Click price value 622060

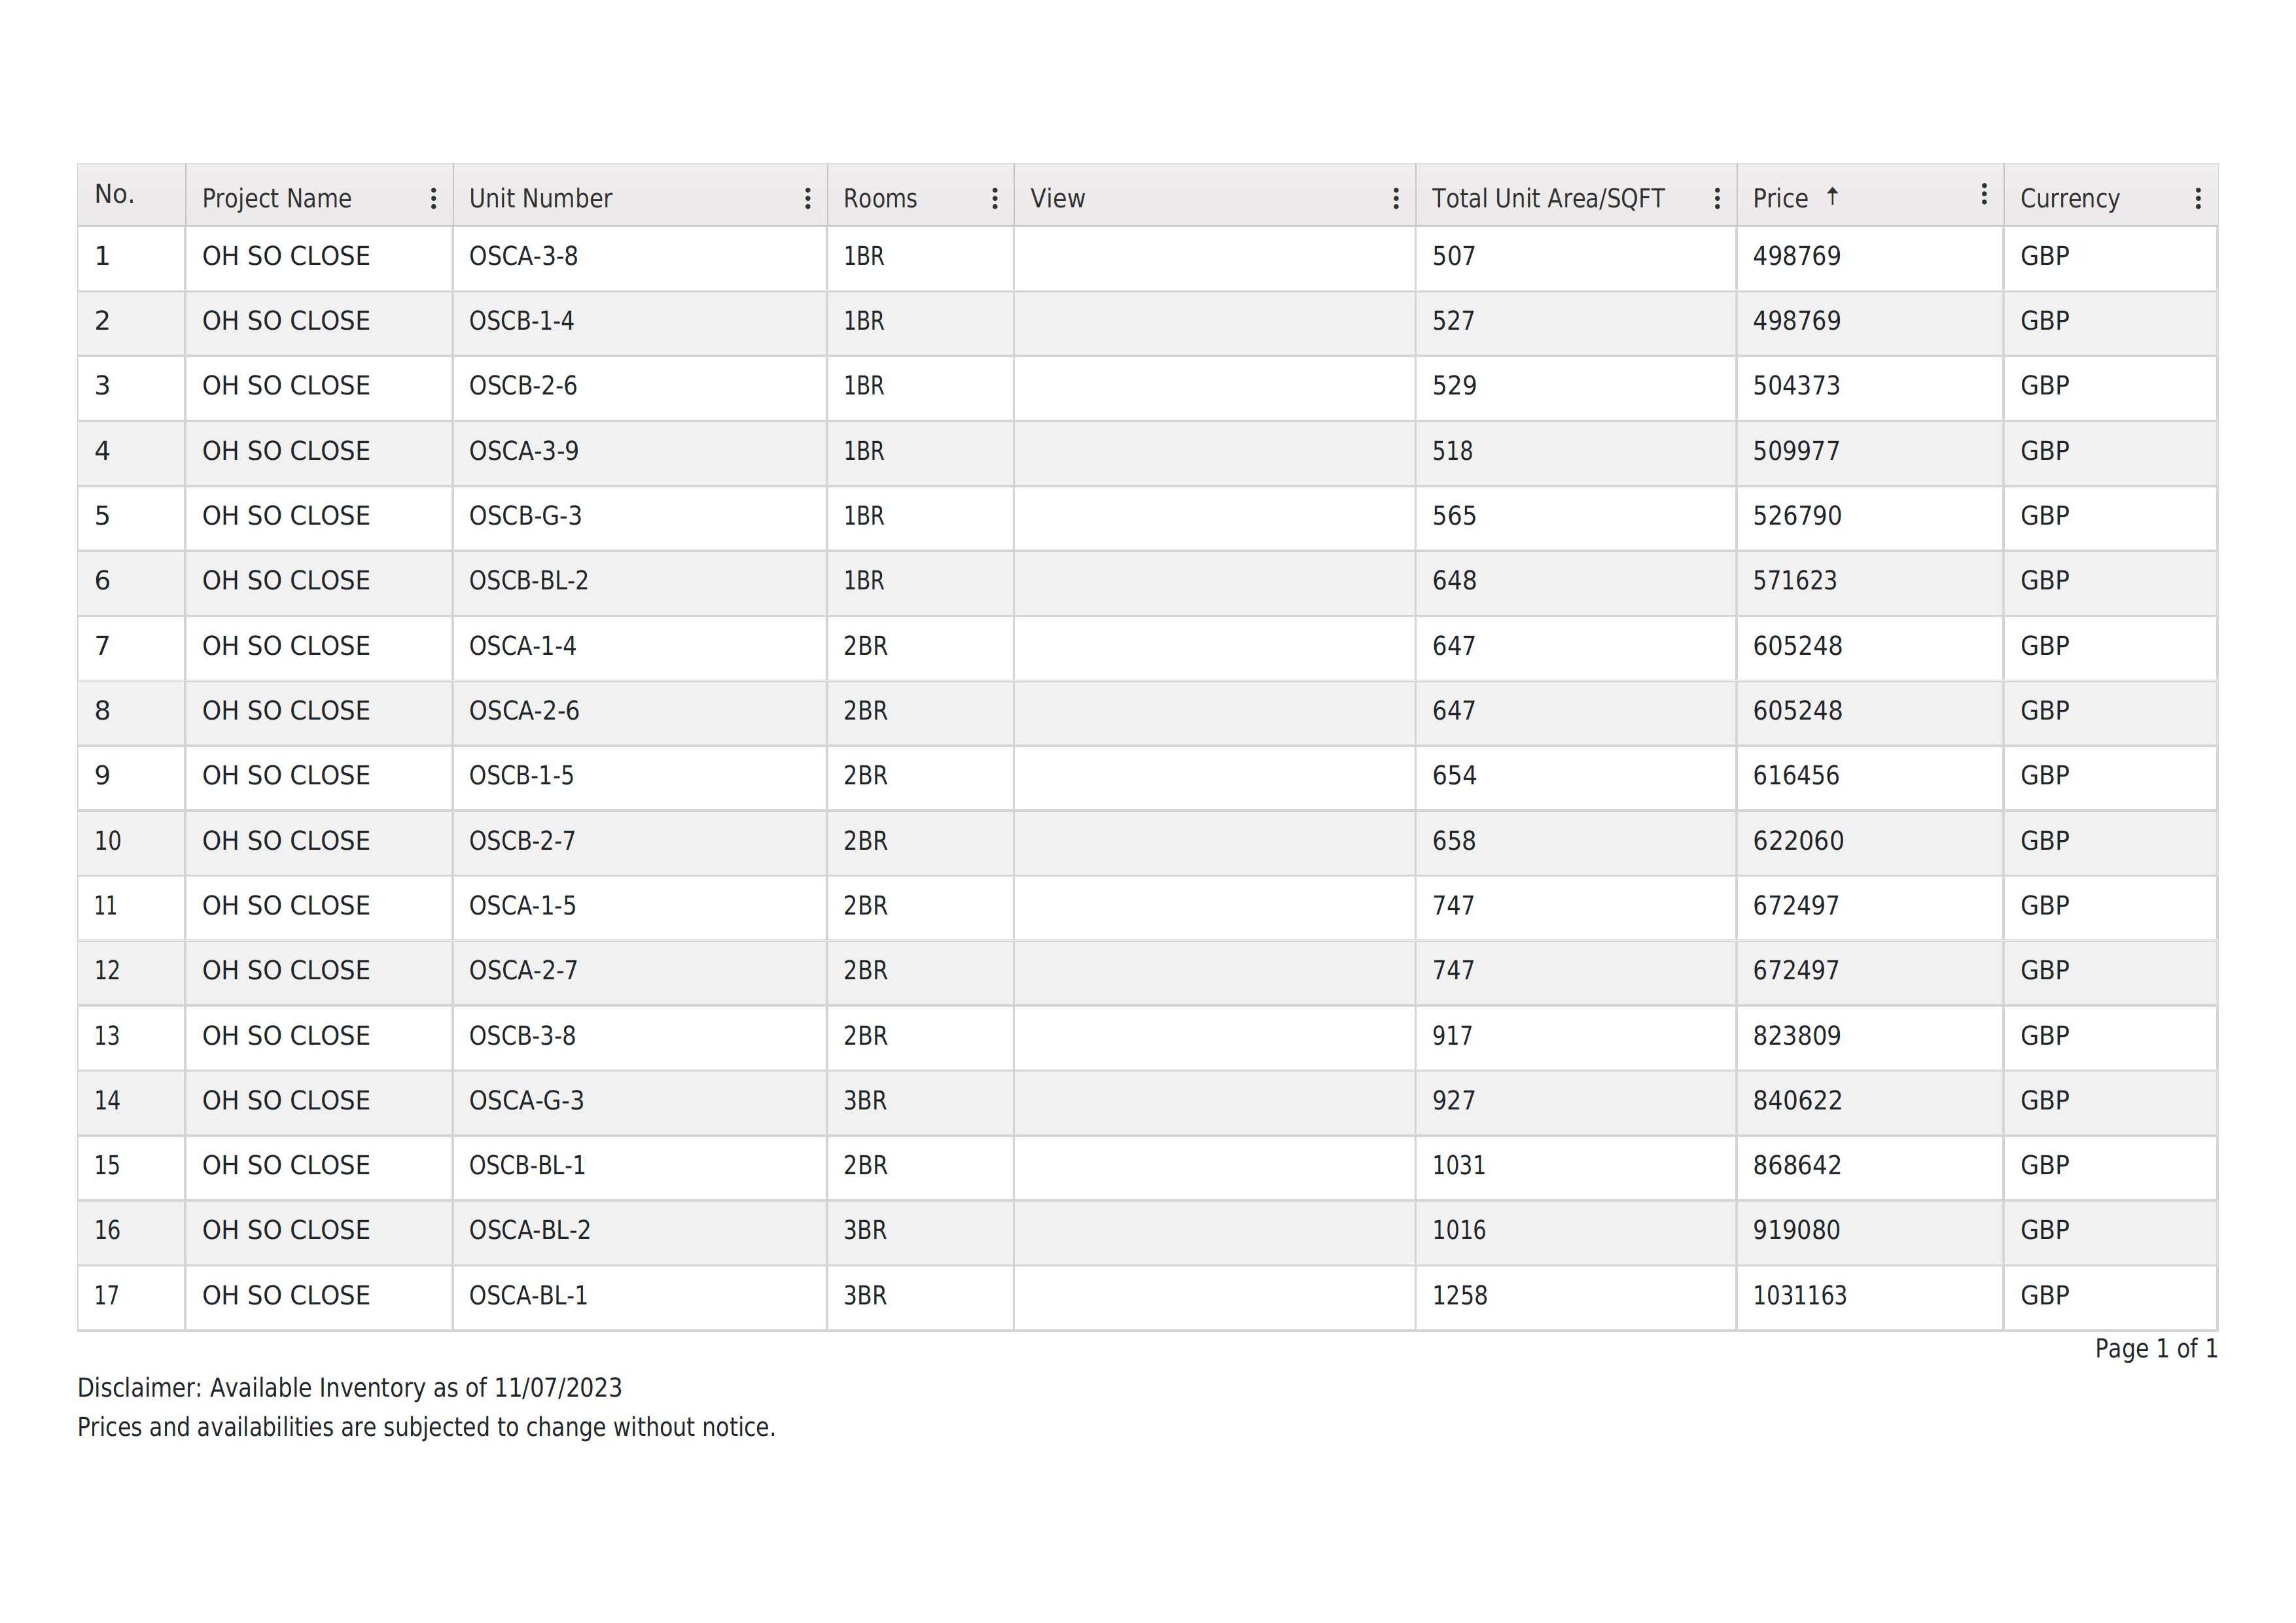point(1798,841)
